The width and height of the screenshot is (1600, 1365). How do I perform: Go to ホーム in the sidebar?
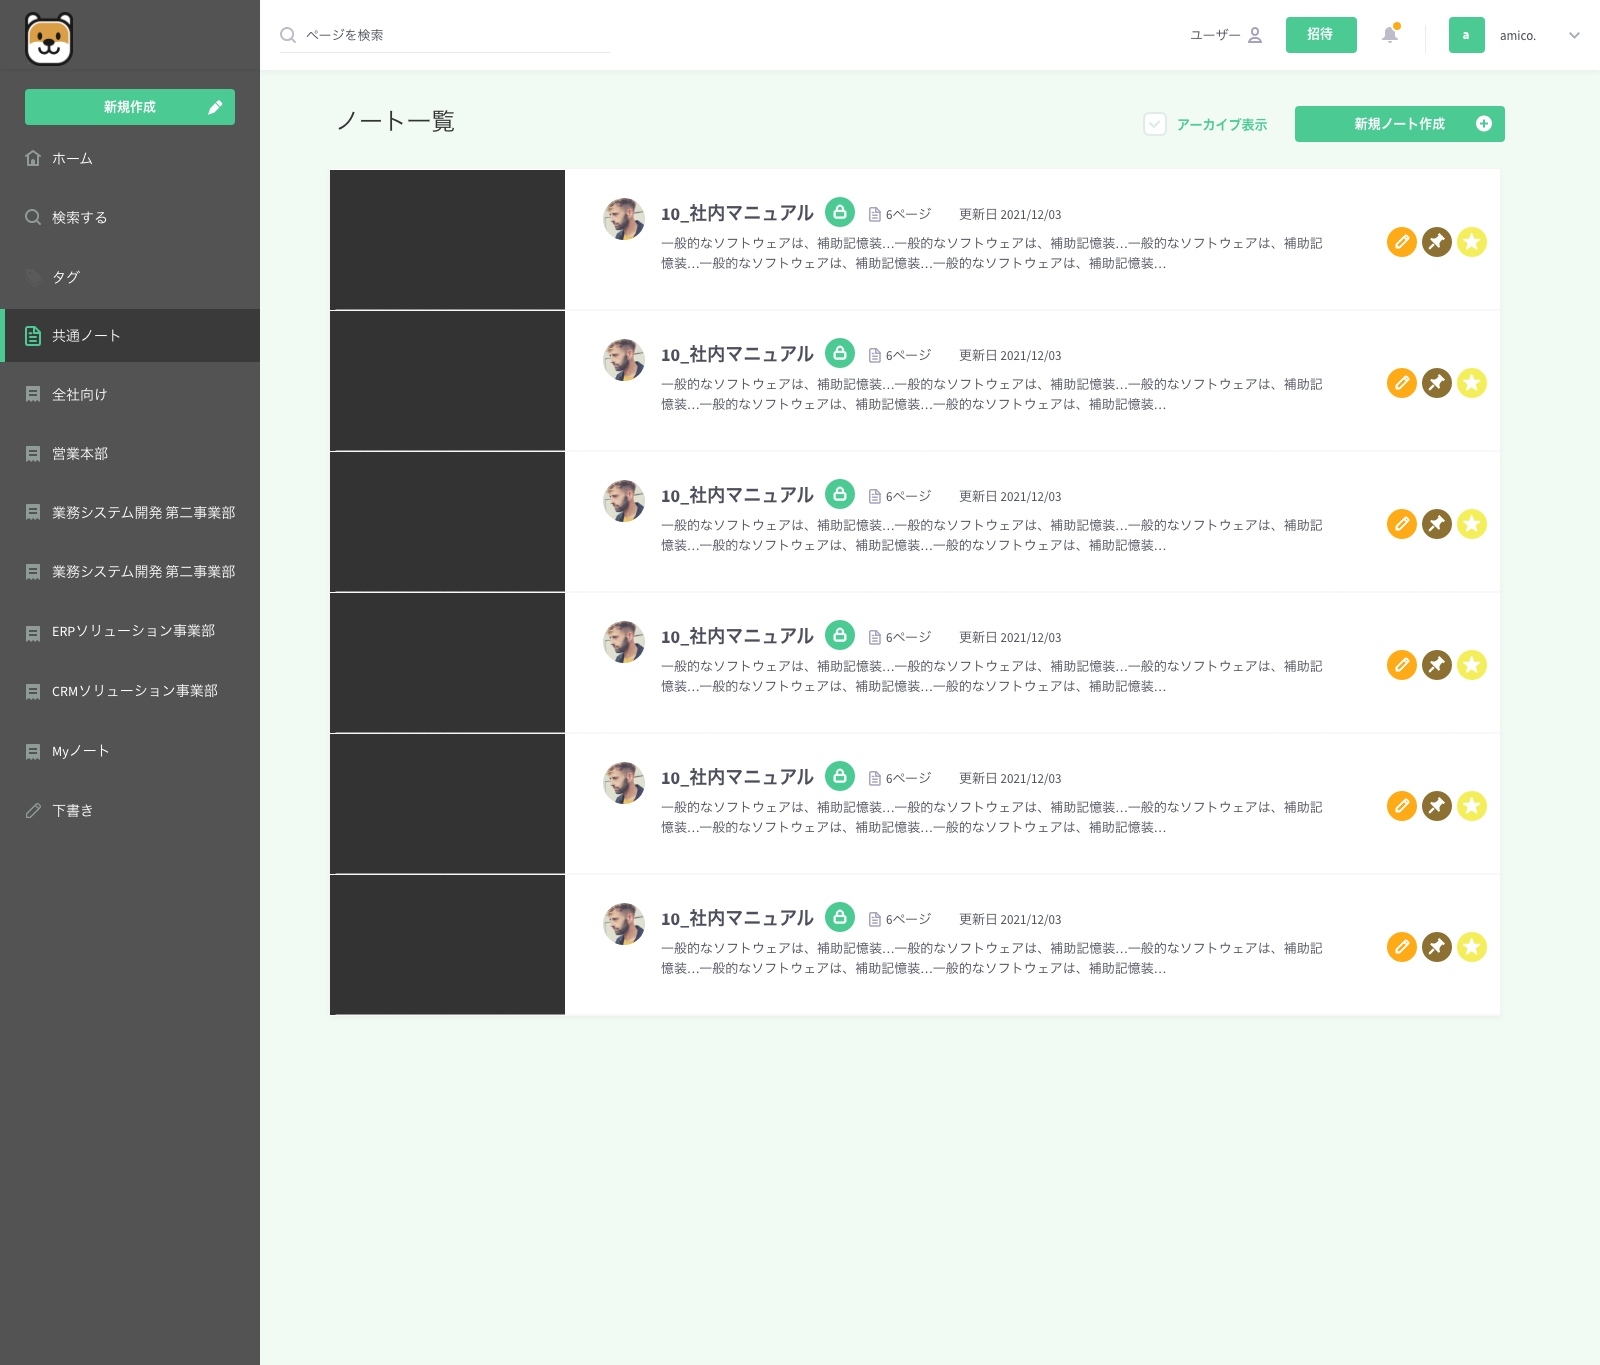pyautogui.click(x=72, y=159)
